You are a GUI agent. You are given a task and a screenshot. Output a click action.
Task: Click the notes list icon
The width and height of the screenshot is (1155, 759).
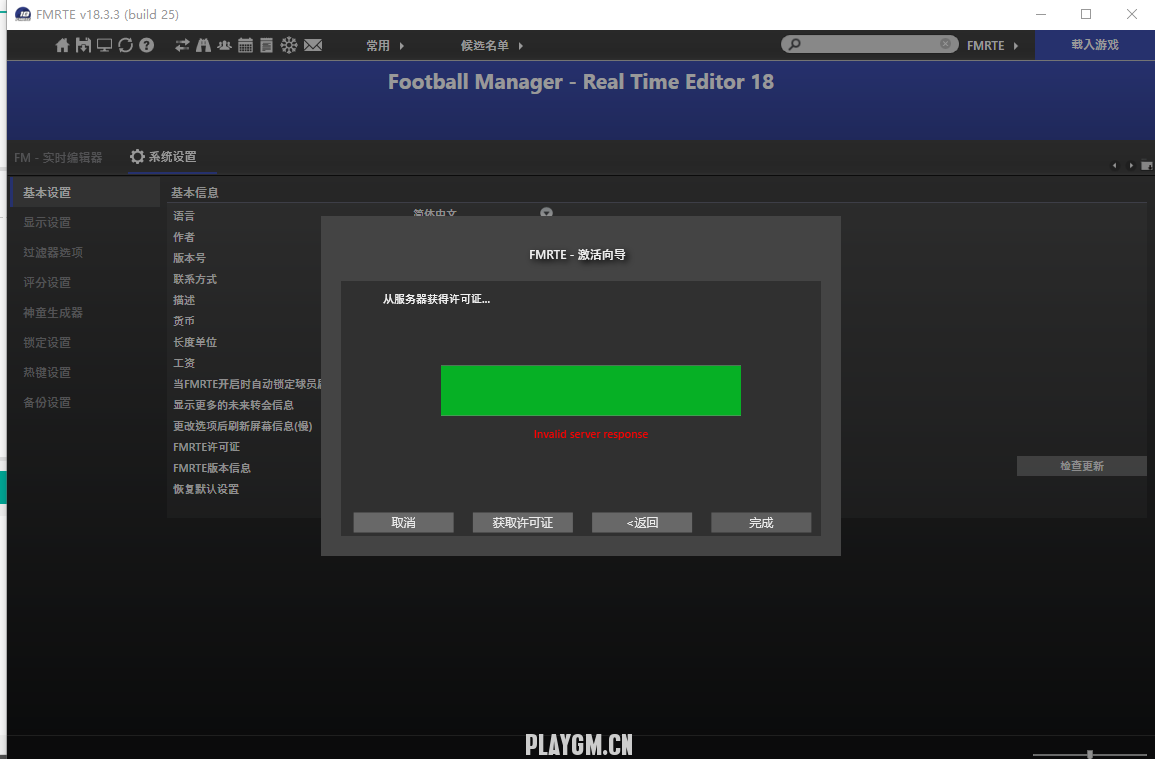click(x=267, y=46)
